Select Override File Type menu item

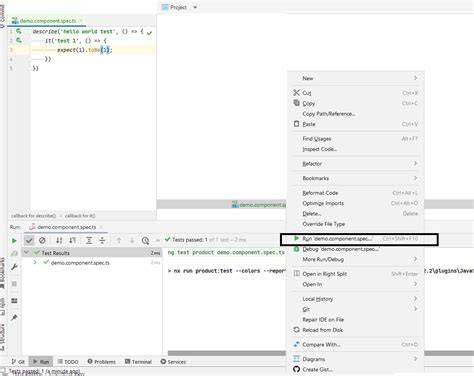(355, 224)
